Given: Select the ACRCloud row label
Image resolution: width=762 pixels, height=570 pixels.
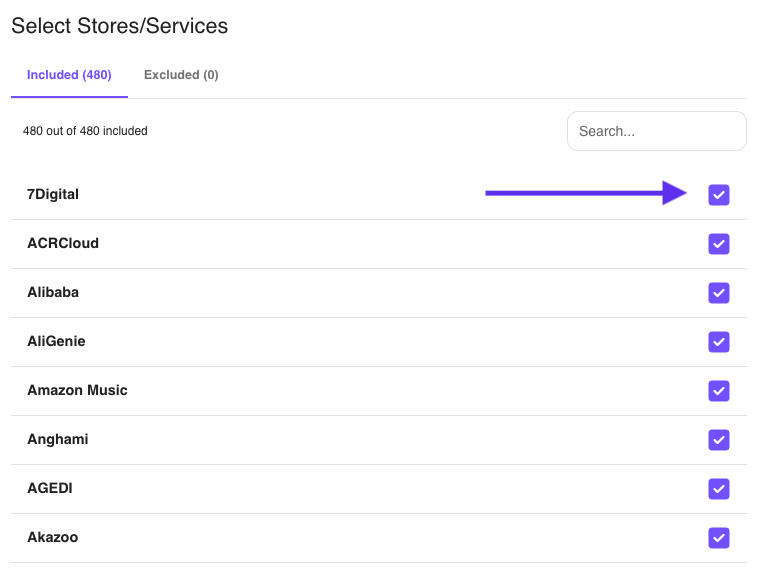Looking at the screenshot, I should tap(63, 243).
